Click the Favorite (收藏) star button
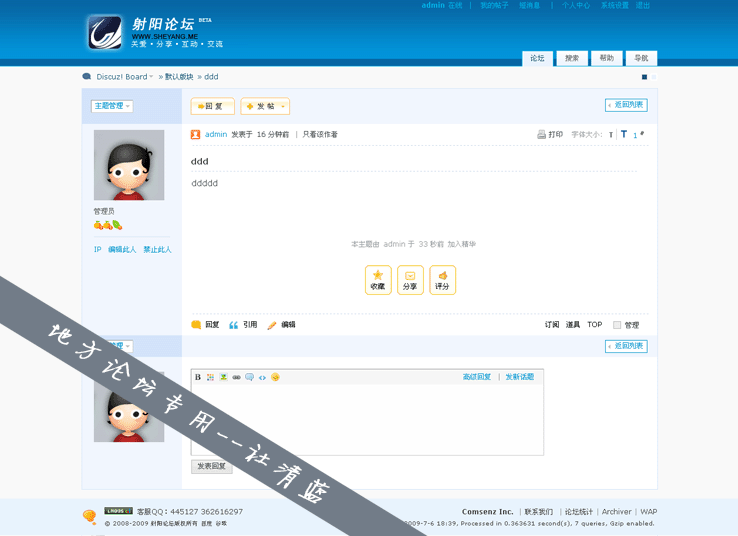The width and height of the screenshot is (738, 536). pos(378,280)
